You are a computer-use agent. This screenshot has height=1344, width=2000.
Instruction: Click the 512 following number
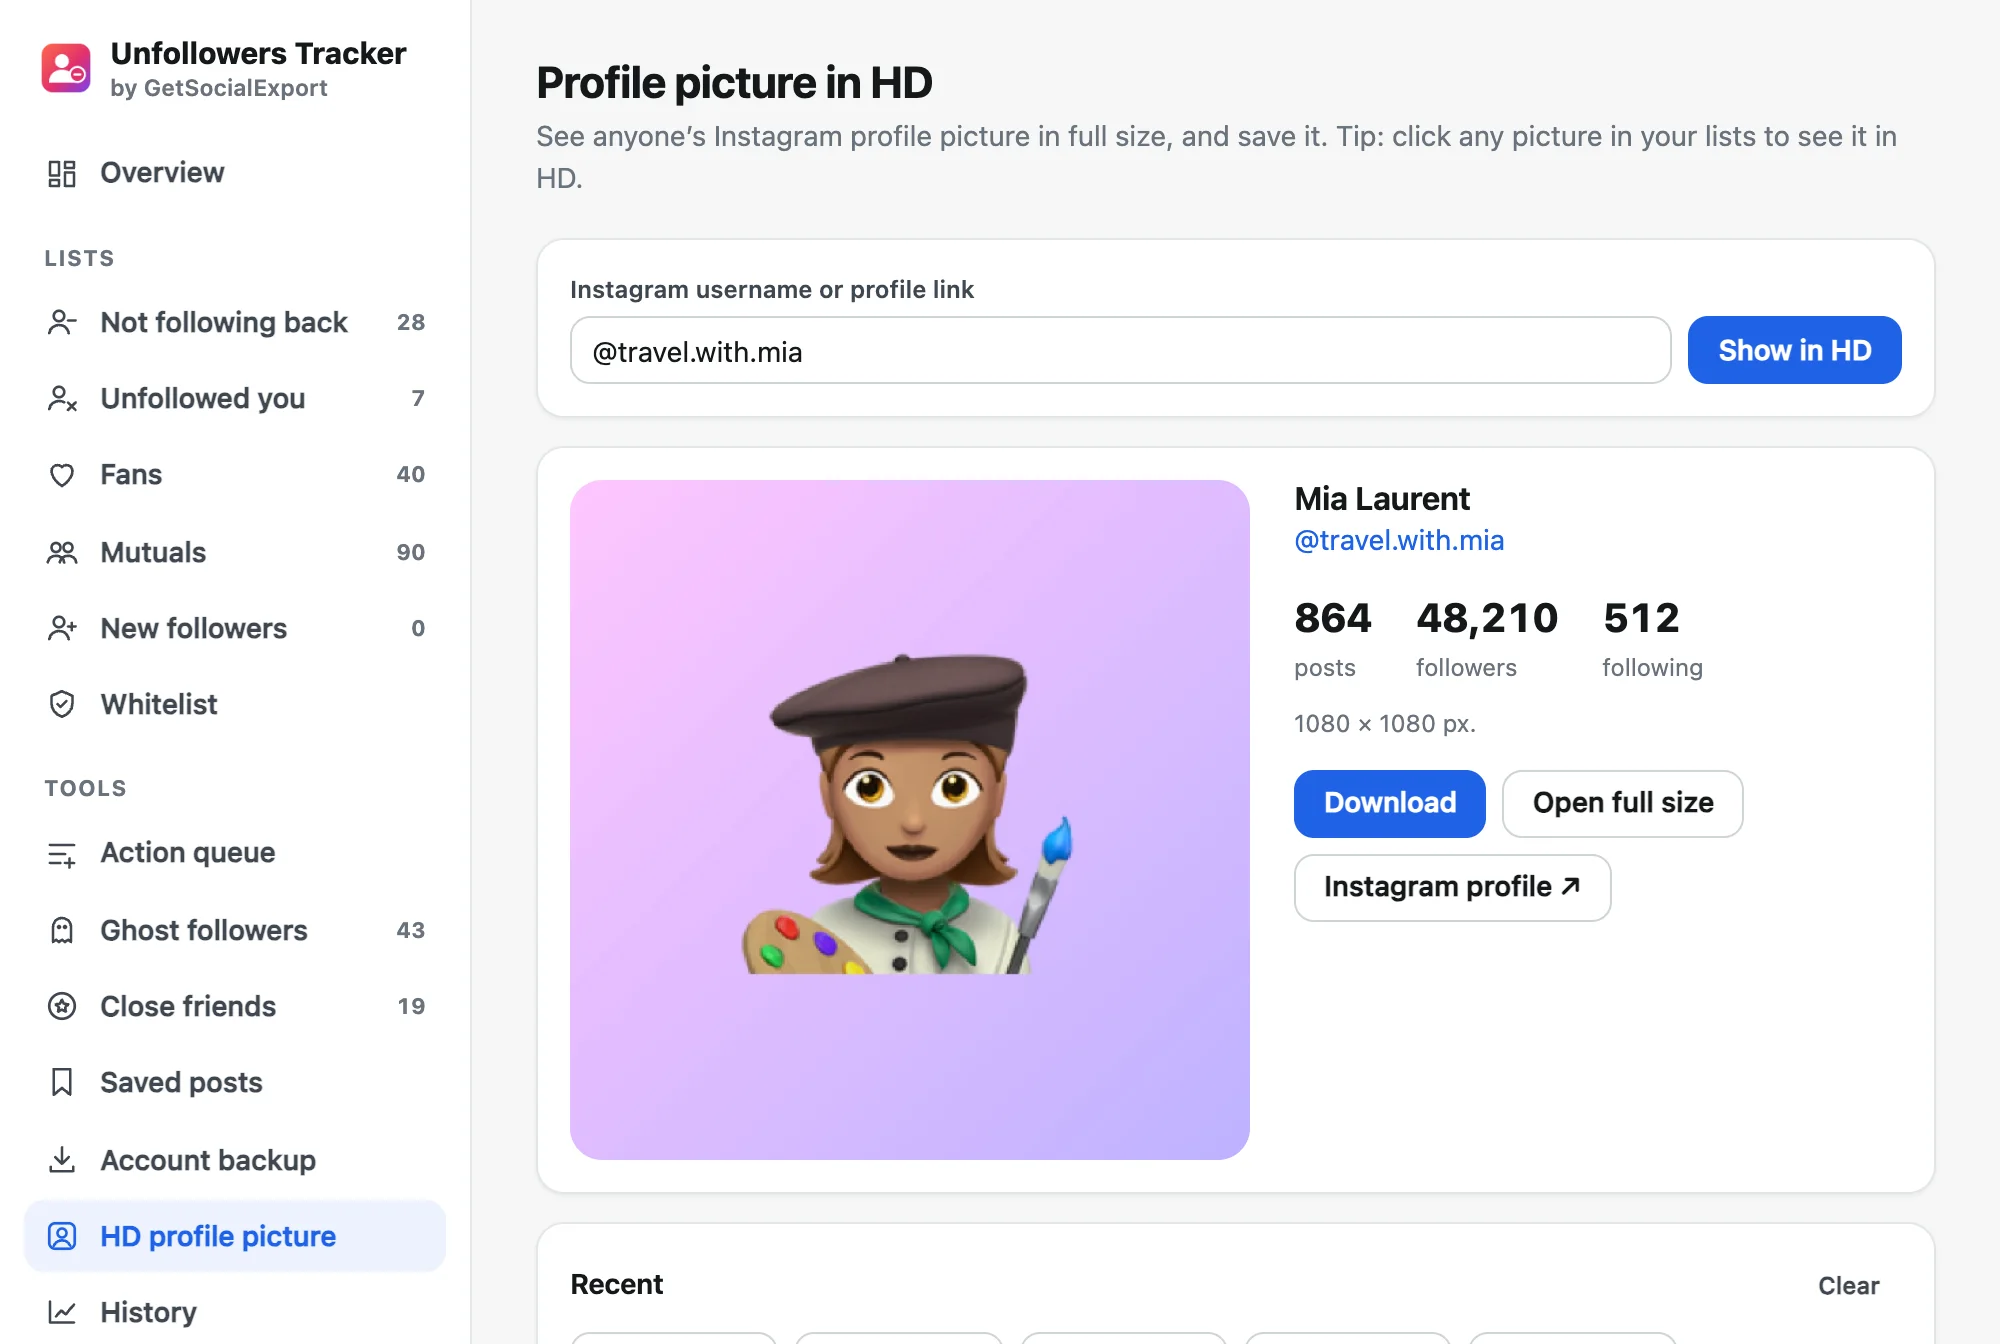pos(1641,618)
